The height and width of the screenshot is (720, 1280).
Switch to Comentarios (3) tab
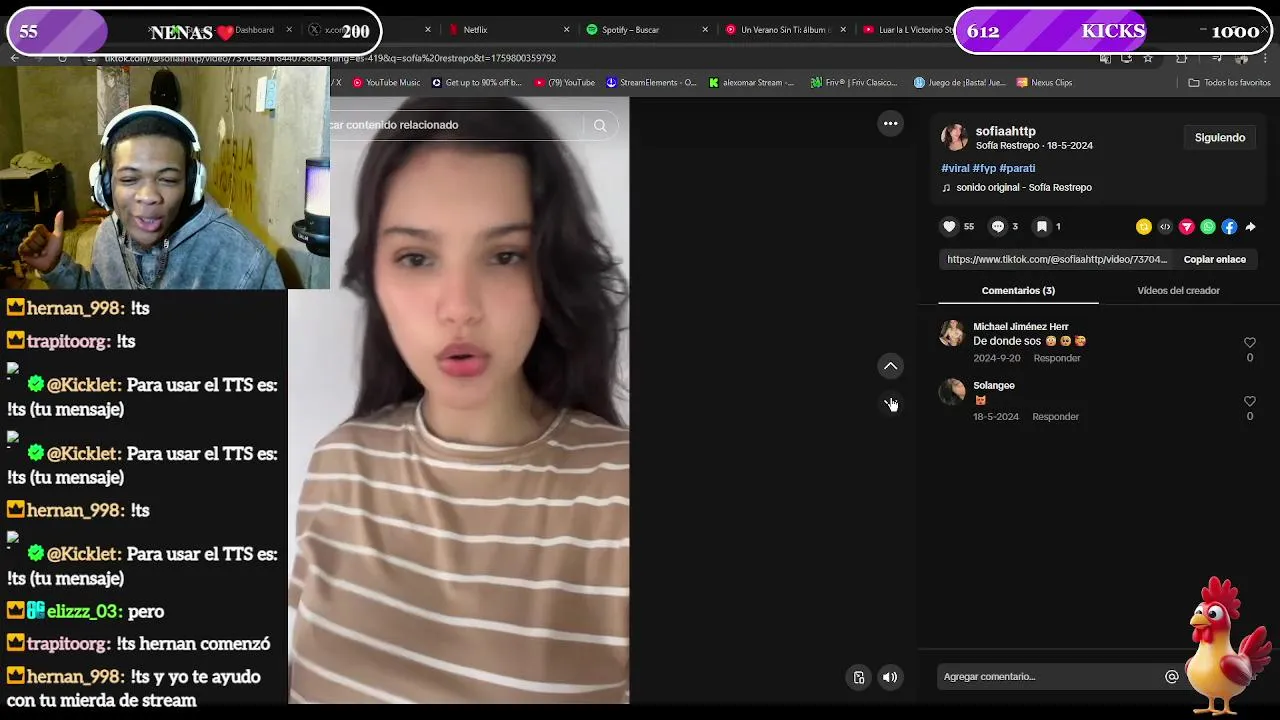coord(1018,291)
